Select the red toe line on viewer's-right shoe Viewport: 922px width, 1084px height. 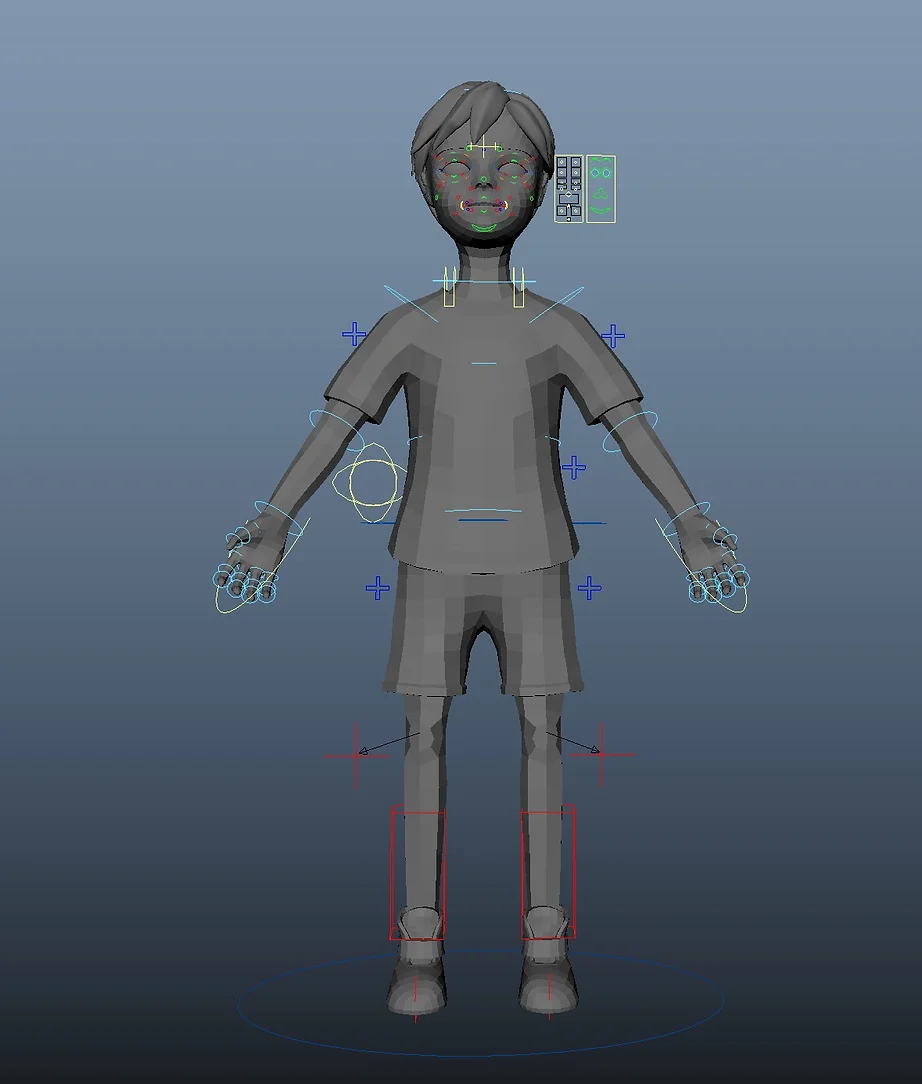click(x=550, y=997)
